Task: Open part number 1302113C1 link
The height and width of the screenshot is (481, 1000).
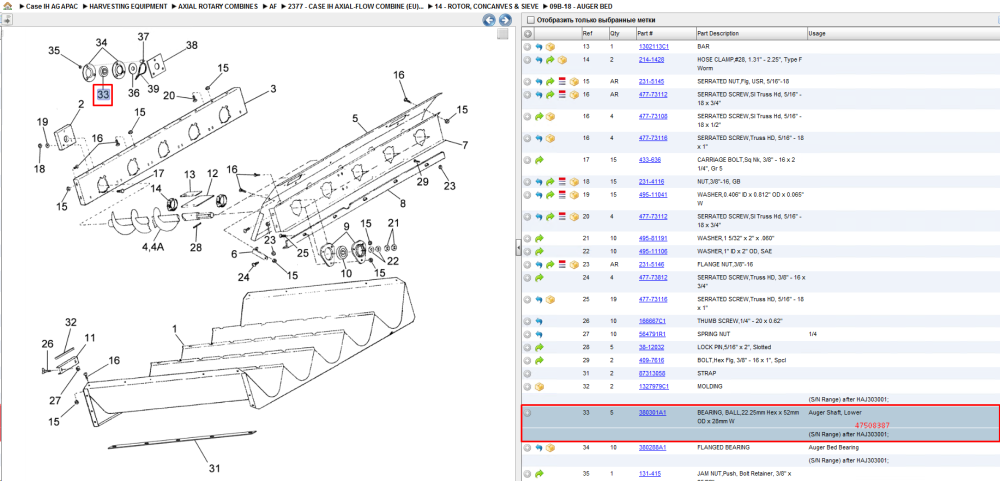Action: click(653, 47)
